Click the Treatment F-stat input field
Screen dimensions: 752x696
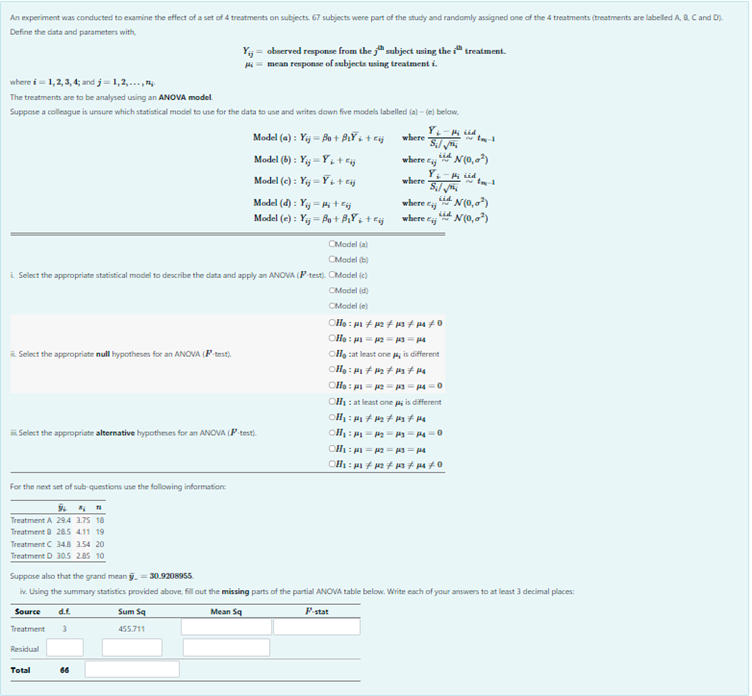pos(317,627)
